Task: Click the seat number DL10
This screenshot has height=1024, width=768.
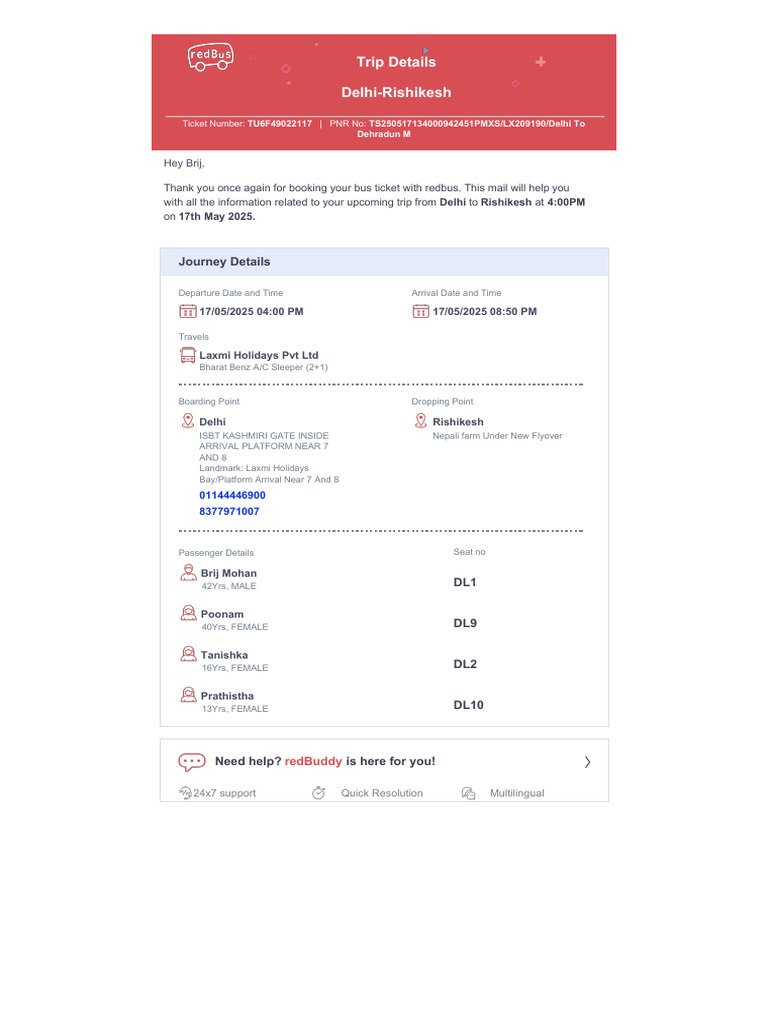Action: click(468, 705)
